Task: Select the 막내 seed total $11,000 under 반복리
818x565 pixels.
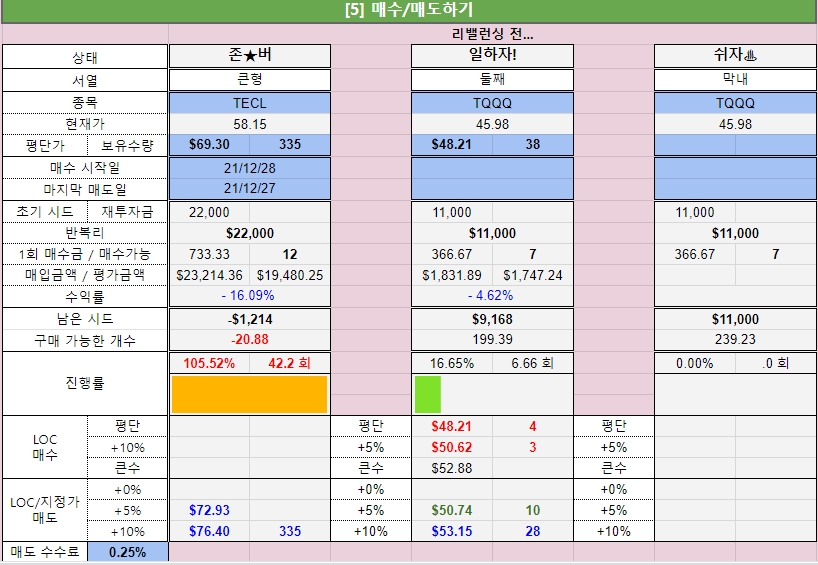Action: pyautogui.click(x=735, y=233)
